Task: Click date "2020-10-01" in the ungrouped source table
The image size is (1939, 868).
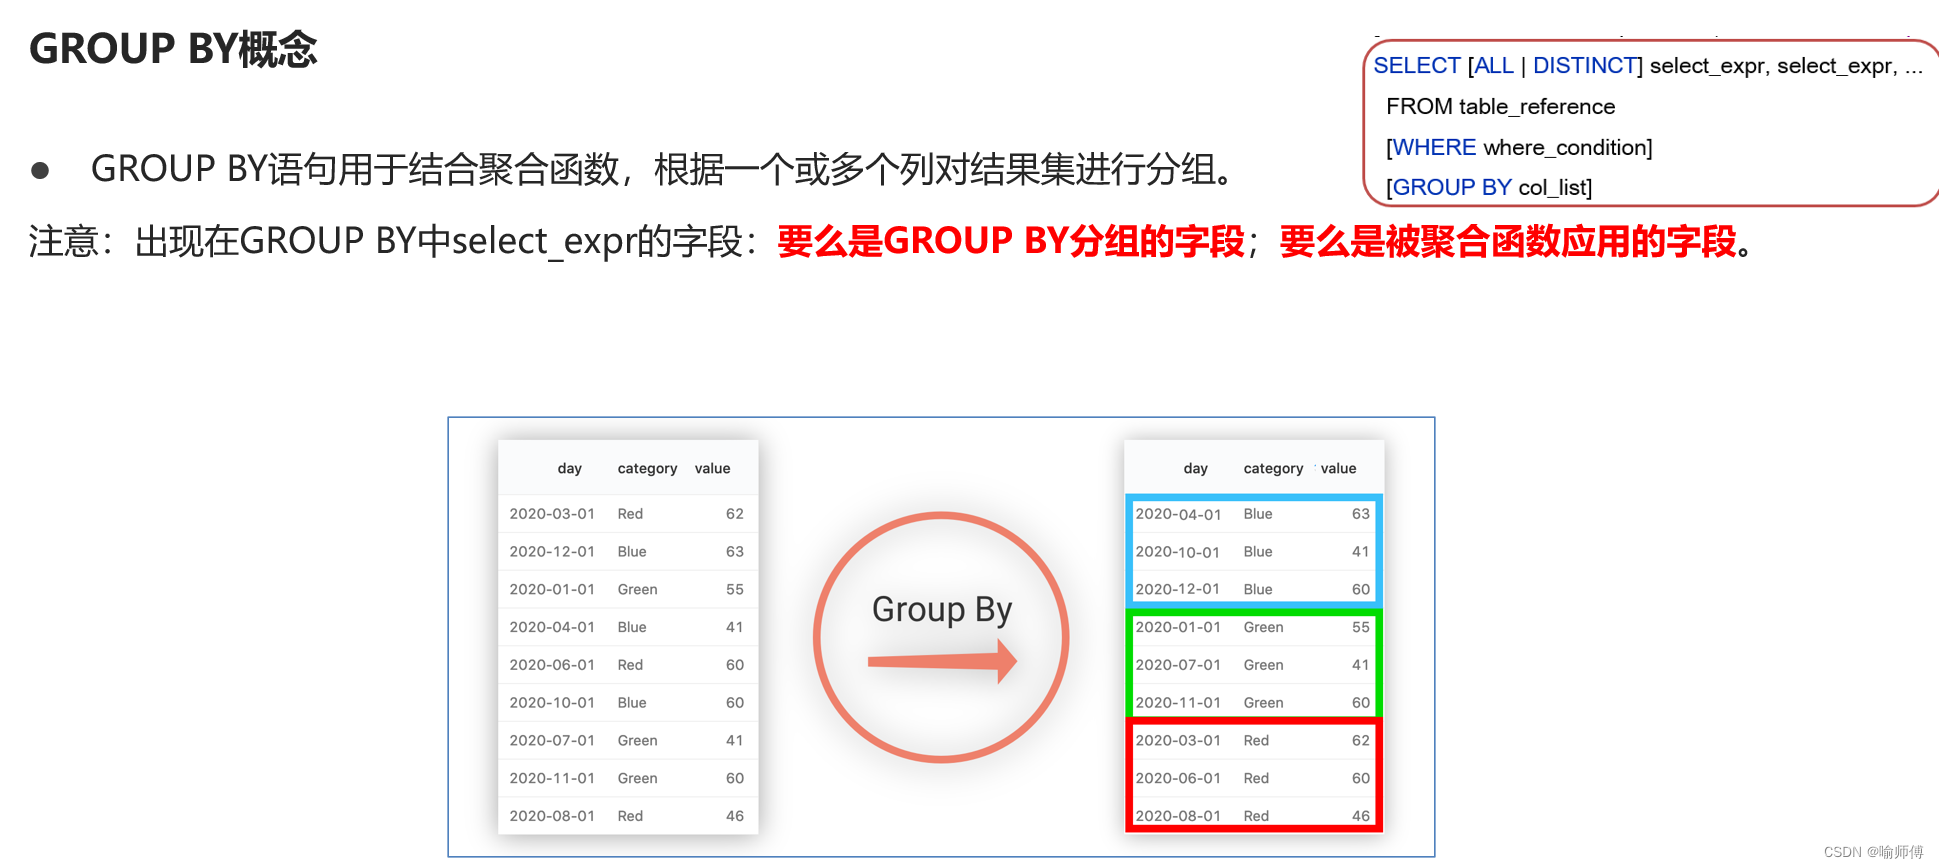Action: (x=552, y=703)
